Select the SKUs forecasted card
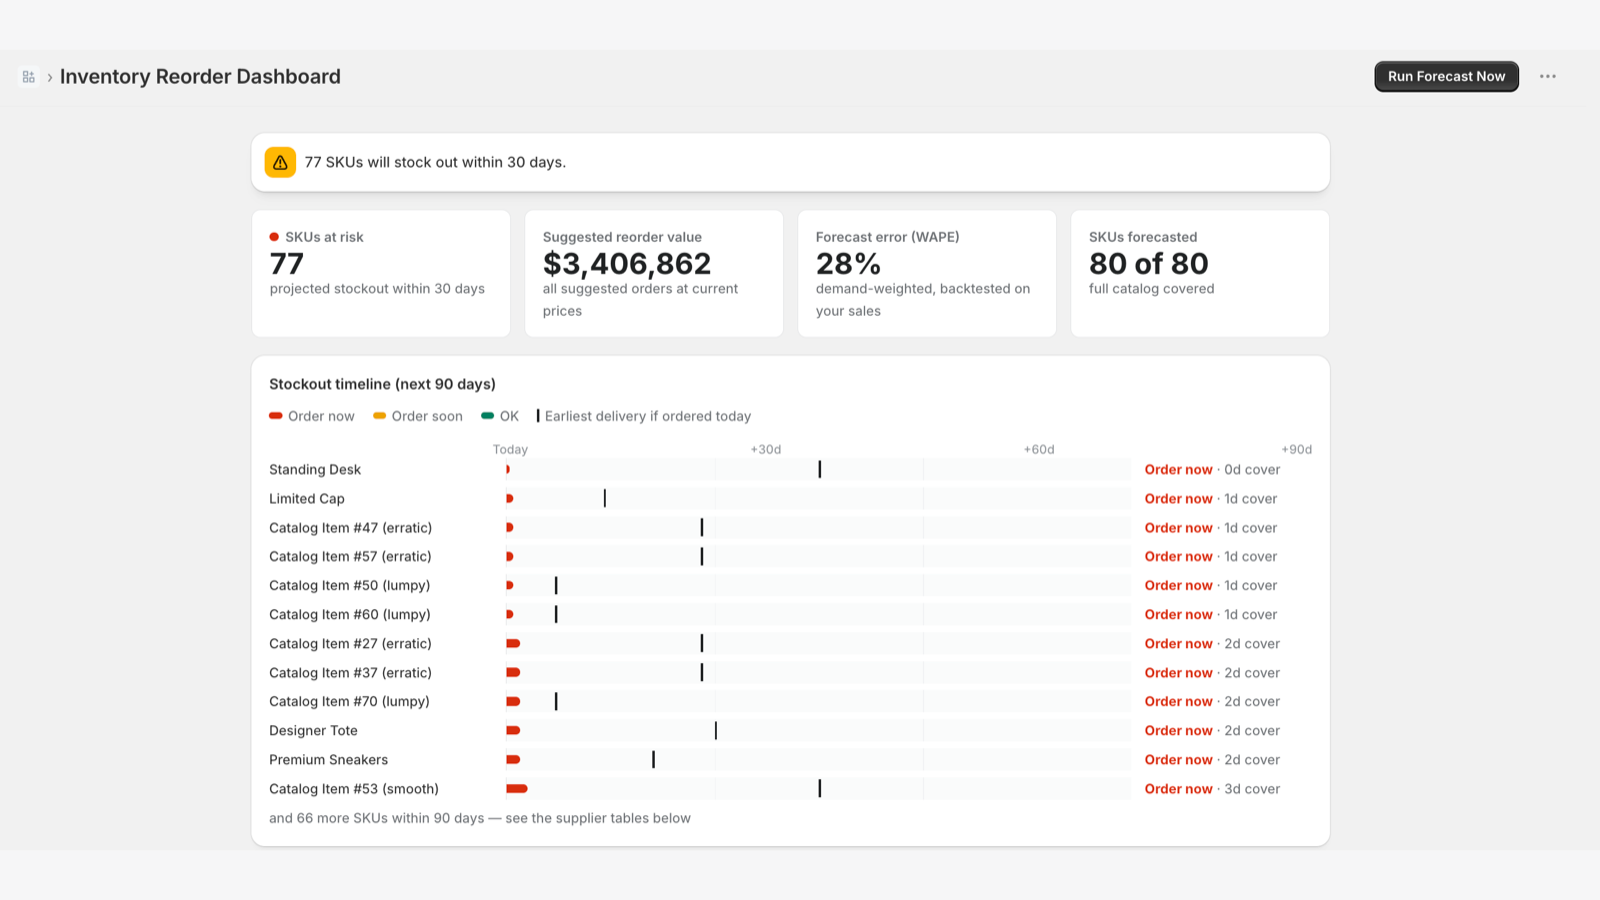The height and width of the screenshot is (900, 1600). click(x=1200, y=273)
